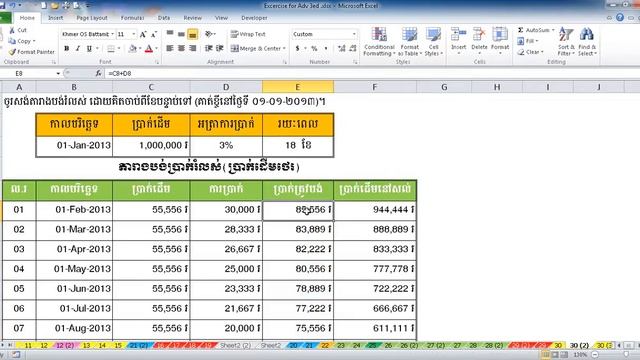Click the Accounting dollar format icon
Image resolution: width=640 pixels, height=360 pixels.
click(297, 49)
